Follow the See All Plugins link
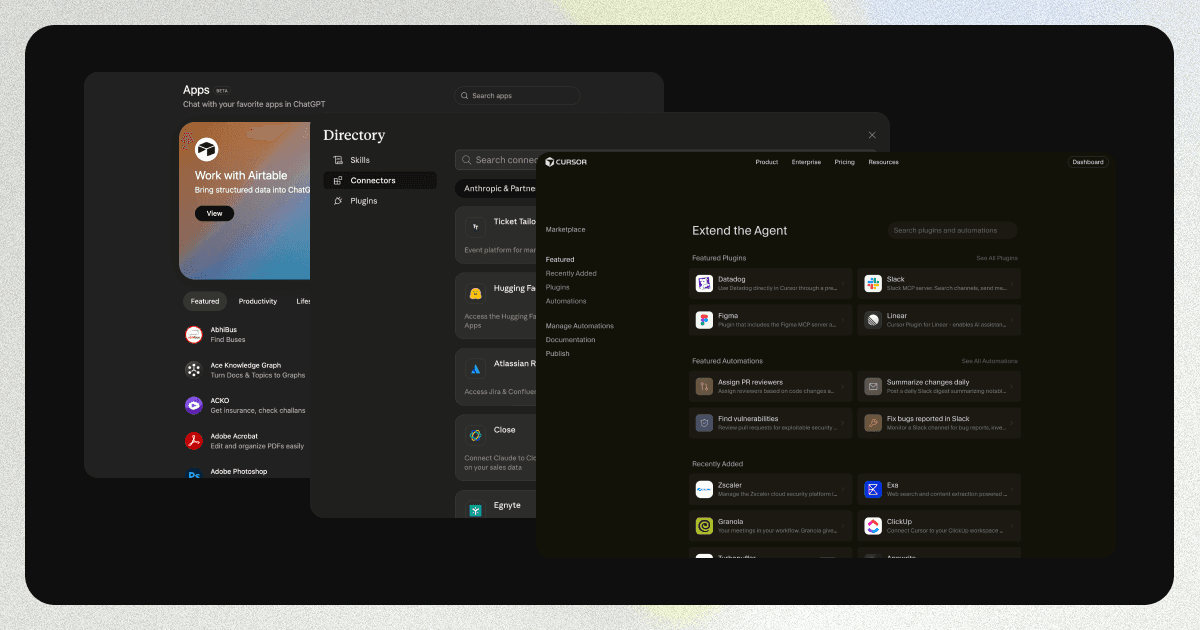Screen dimensions: 1200x630 (997, 258)
